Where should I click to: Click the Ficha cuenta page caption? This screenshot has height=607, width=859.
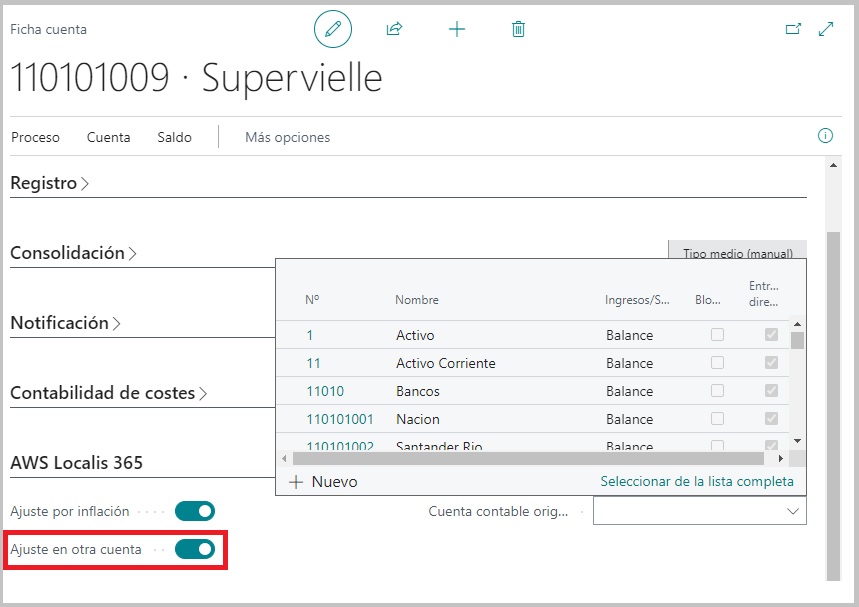click(48, 30)
